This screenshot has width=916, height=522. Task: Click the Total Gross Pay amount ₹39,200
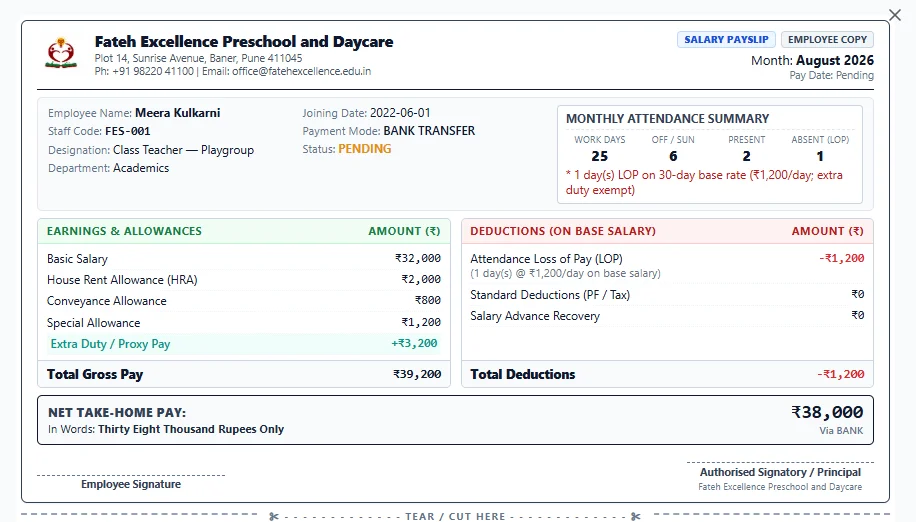[x=417, y=374]
